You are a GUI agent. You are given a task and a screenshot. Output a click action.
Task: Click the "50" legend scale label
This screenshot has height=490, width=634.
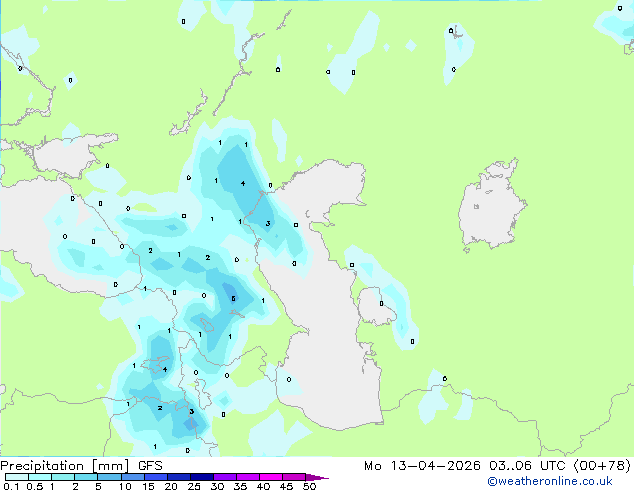309,486
